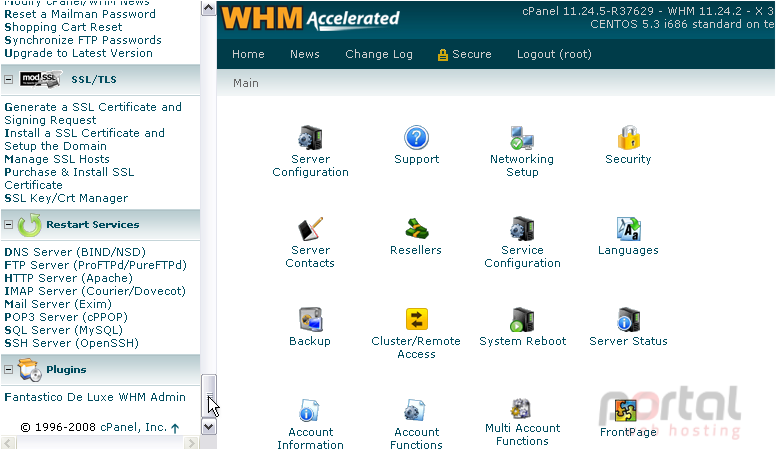Open Fantastico De Luxe WHM Admin
The width and height of the screenshot is (776, 450).
(x=95, y=397)
